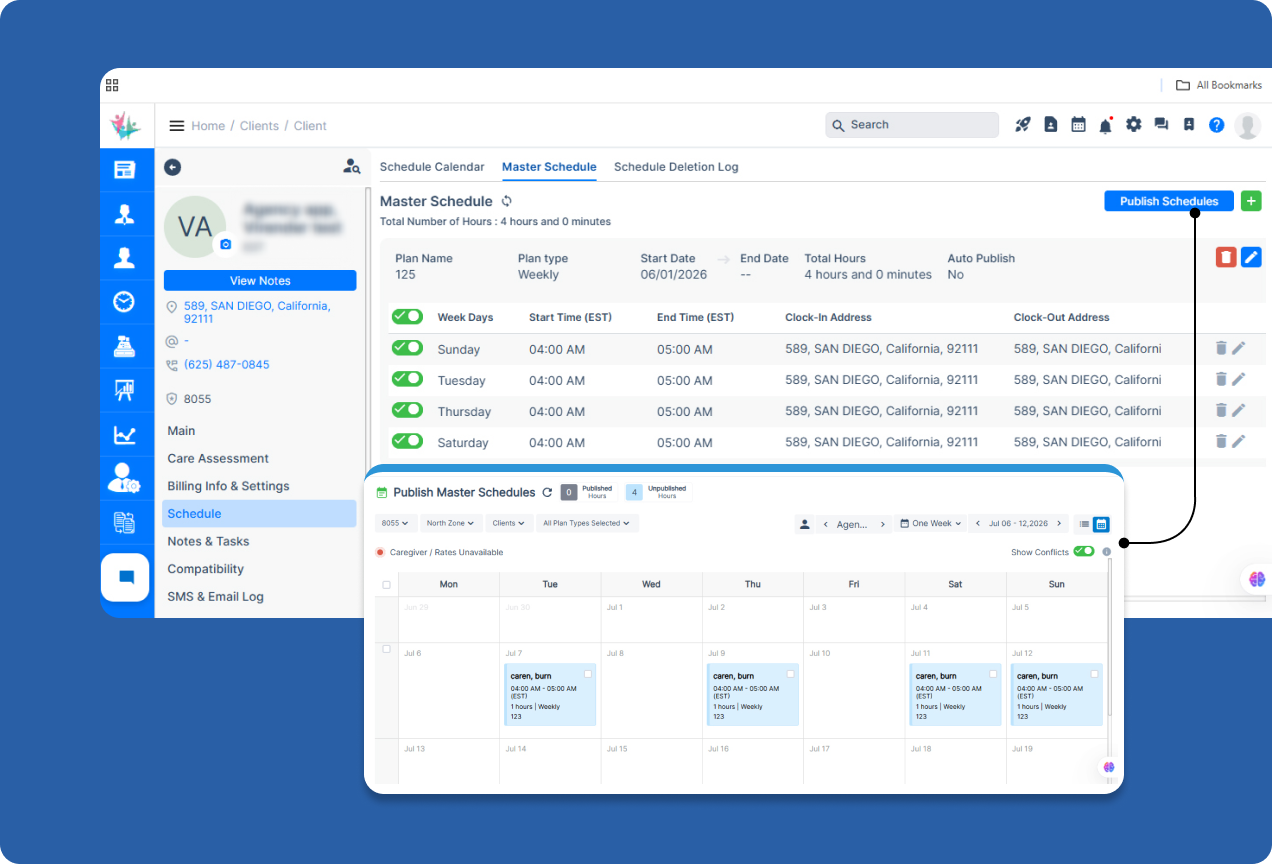The width and height of the screenshot is (1272, 864).
Task: Open the presentation board icon in sidebar
Action: pyautogui.click(x=124, y=390)
